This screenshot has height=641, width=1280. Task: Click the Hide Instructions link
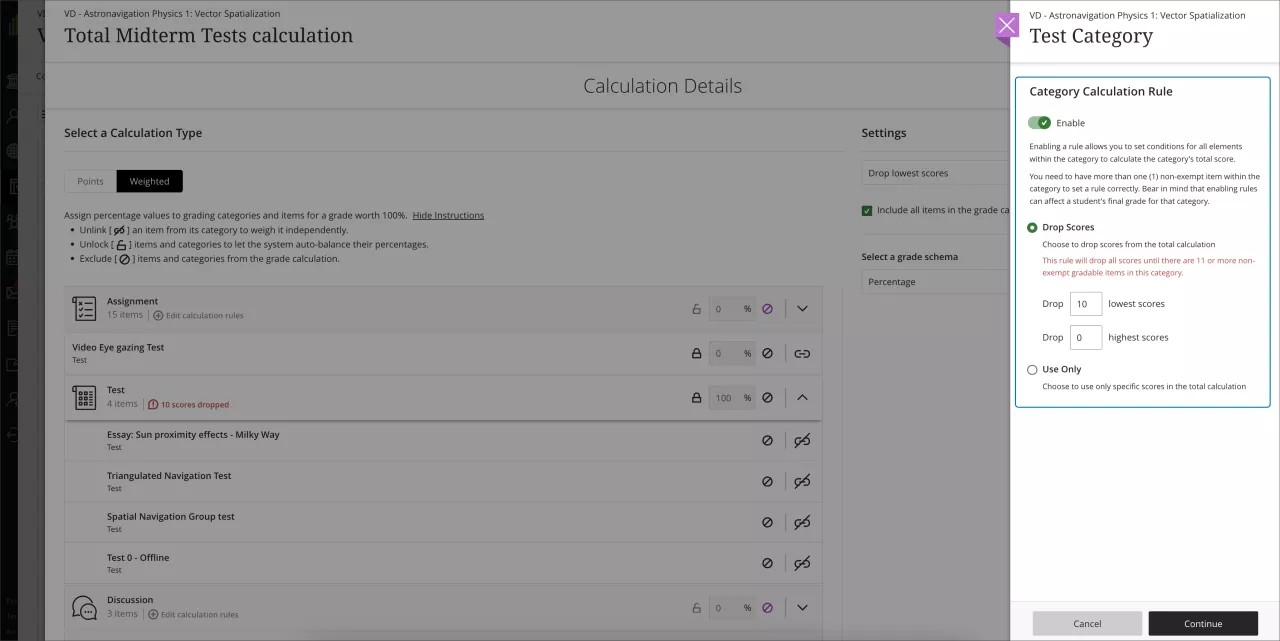tap(448, 214)
